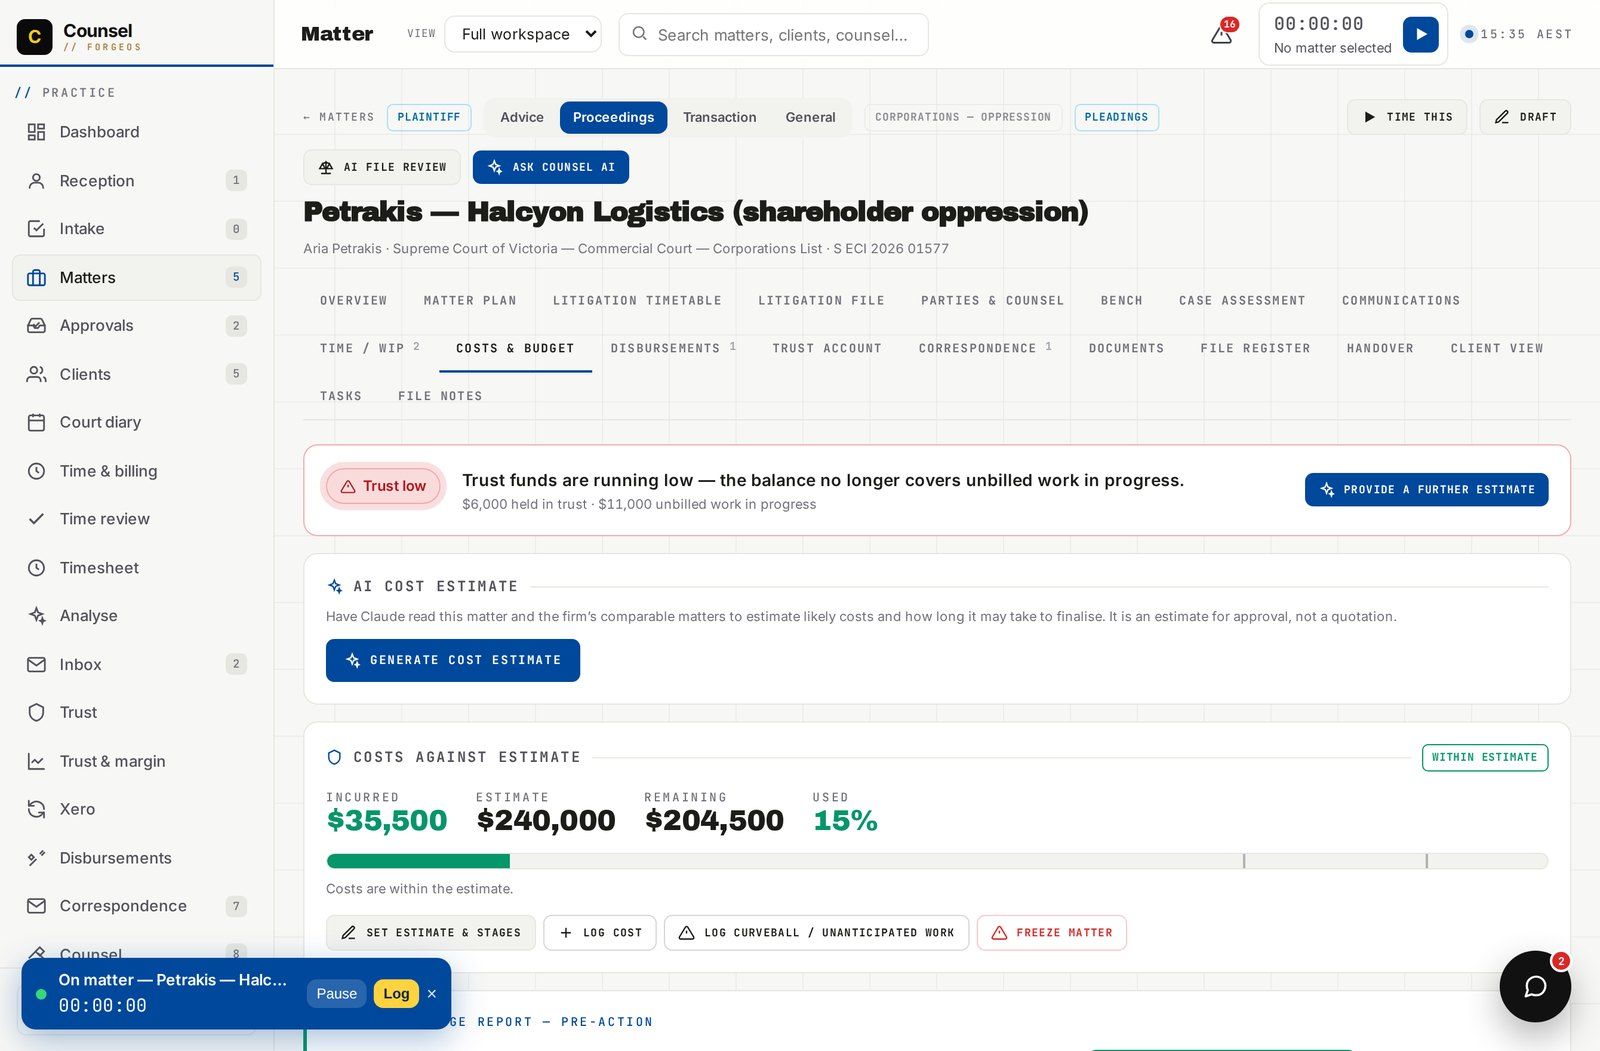Screen dimensions: 1600x1051
Task: Open the Draft button menu
Action: [x=1525, y=117]
